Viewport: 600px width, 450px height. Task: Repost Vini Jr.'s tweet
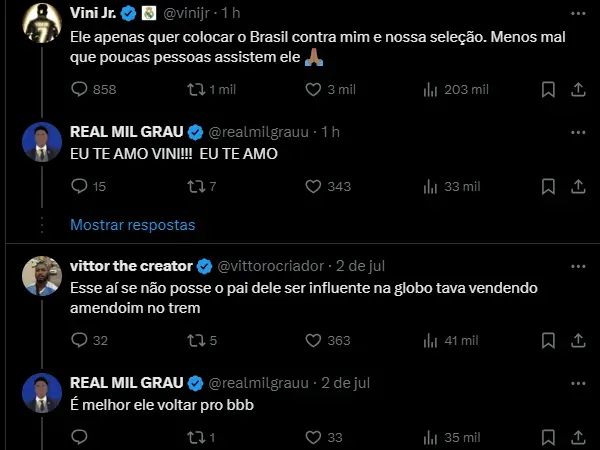pos(197,90)
